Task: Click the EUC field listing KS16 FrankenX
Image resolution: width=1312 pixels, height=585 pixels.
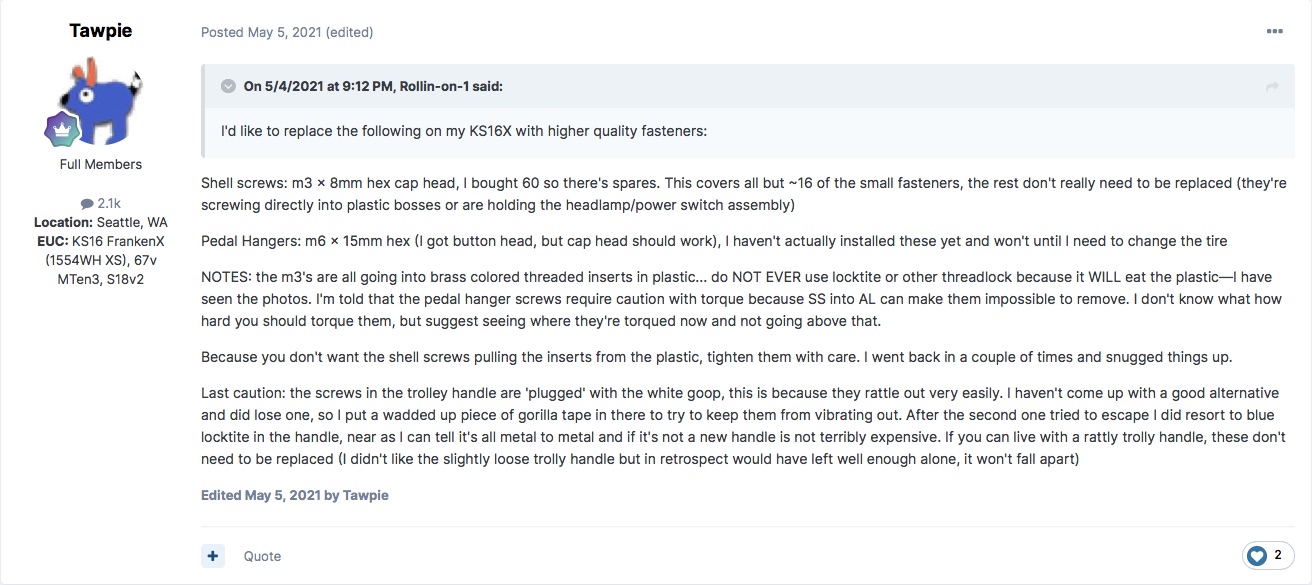Action: (101, 260)
